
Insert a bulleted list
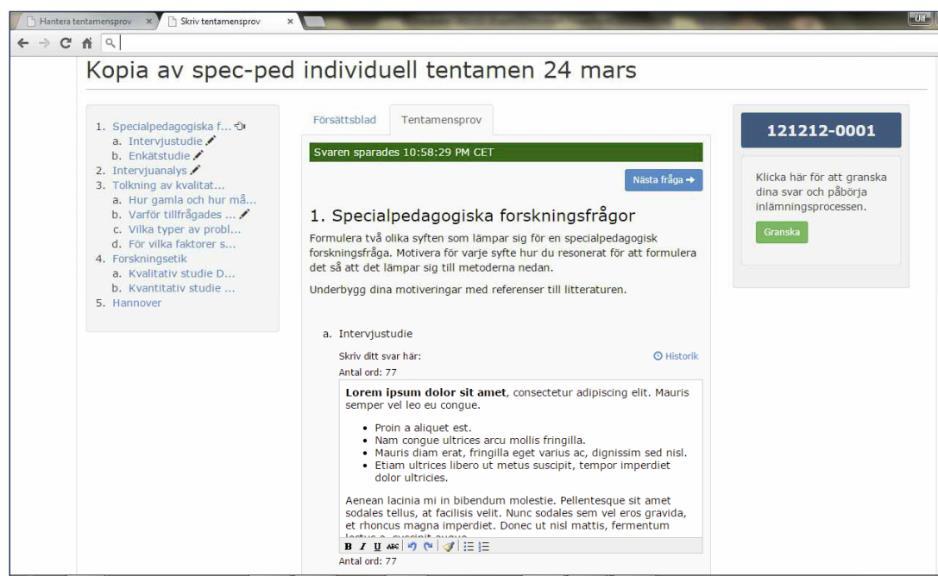[x=468, y=546]
